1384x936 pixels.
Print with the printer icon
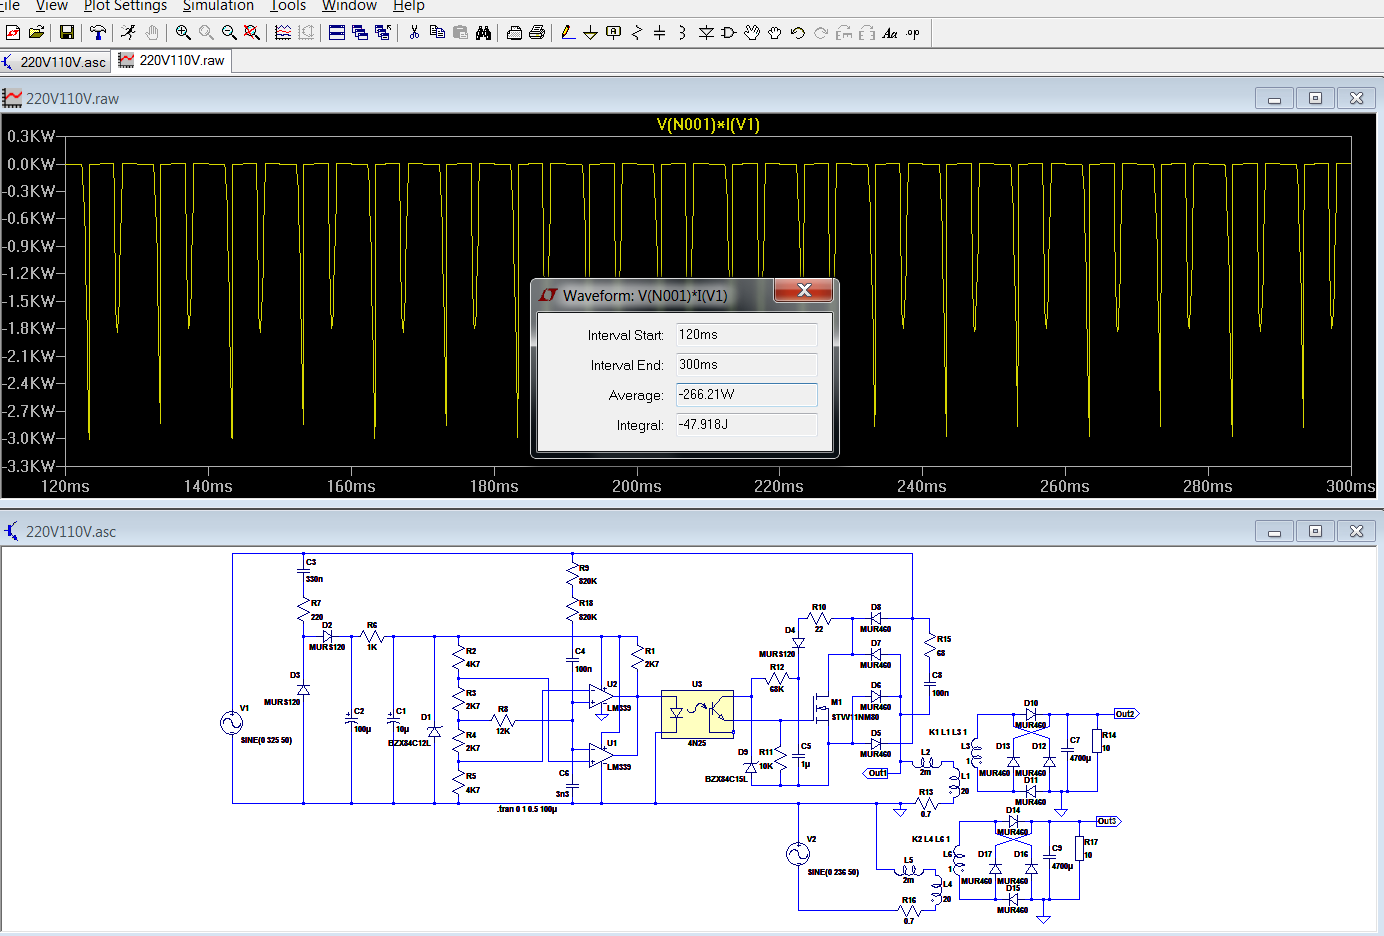pyautogui.click(x=537, y=33)
